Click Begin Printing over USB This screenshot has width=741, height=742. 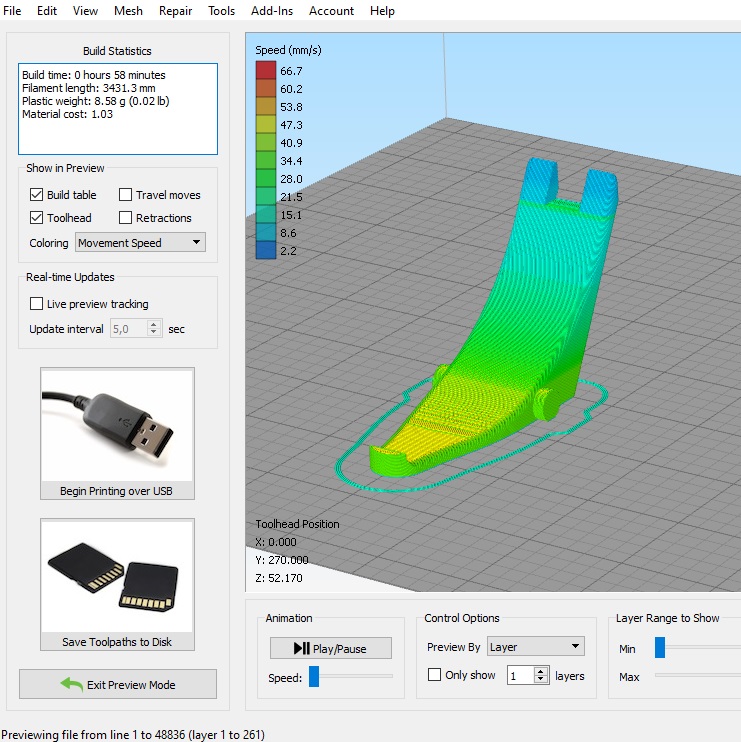pos(117,433)
